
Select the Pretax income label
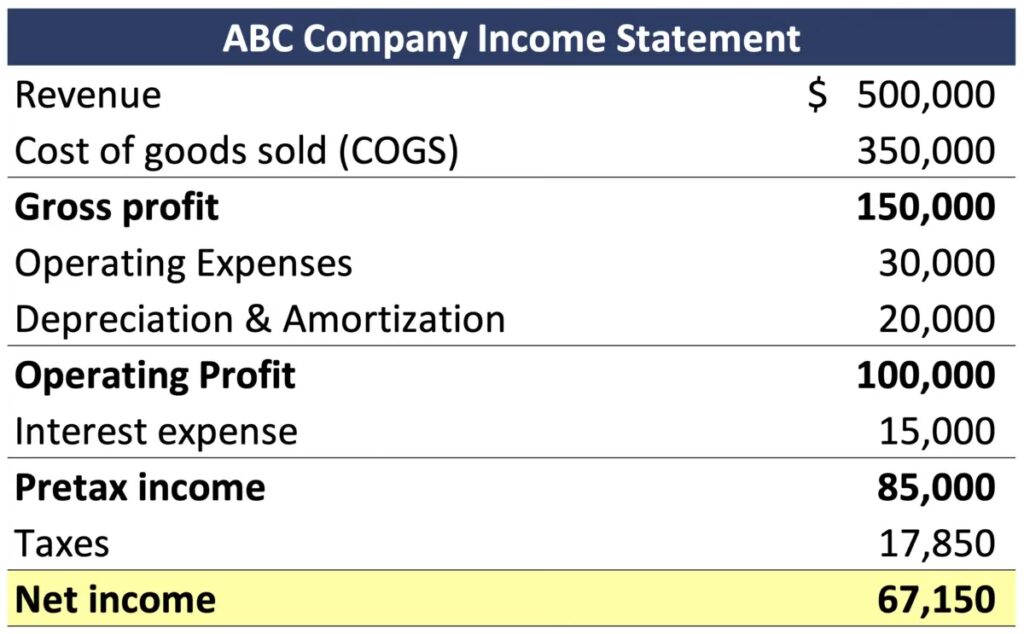pyautogui.click(x=140, y=488)
